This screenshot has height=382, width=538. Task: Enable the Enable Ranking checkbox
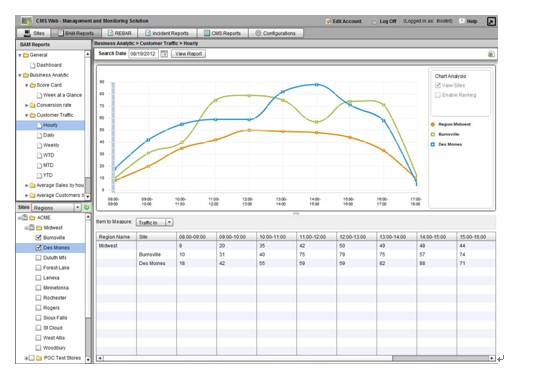438,95
